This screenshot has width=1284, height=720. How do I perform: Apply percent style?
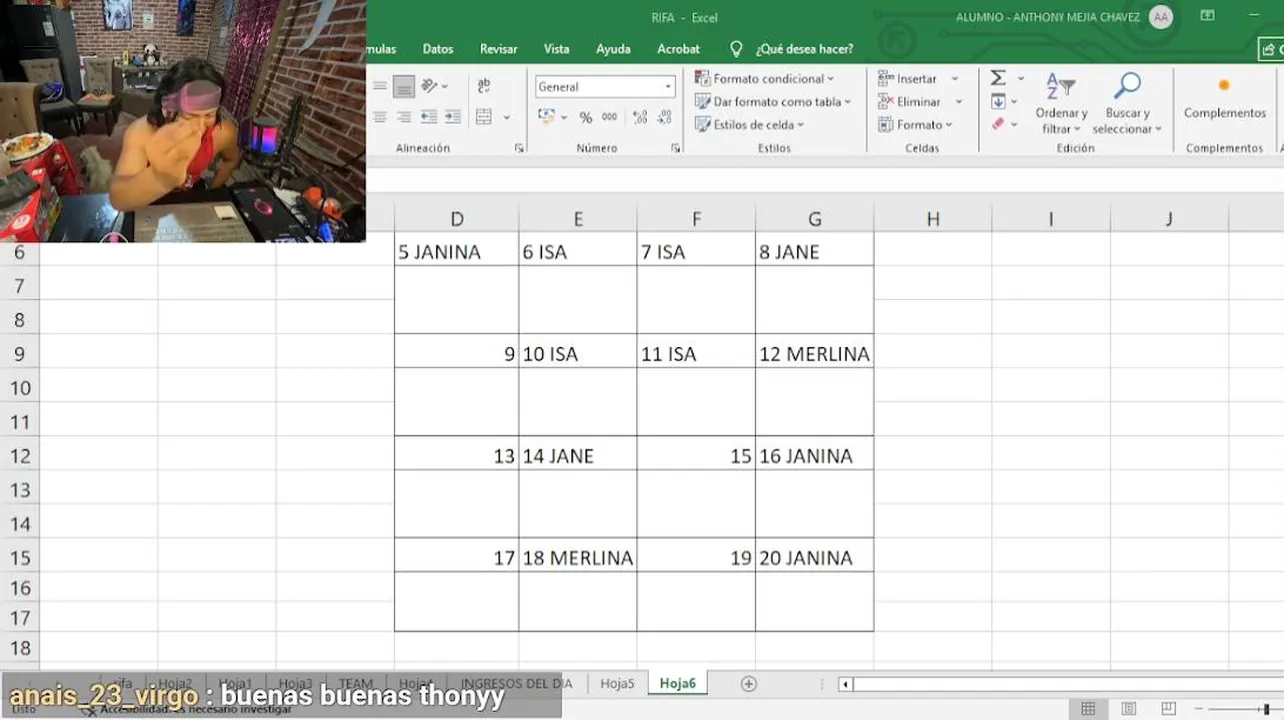586,118
